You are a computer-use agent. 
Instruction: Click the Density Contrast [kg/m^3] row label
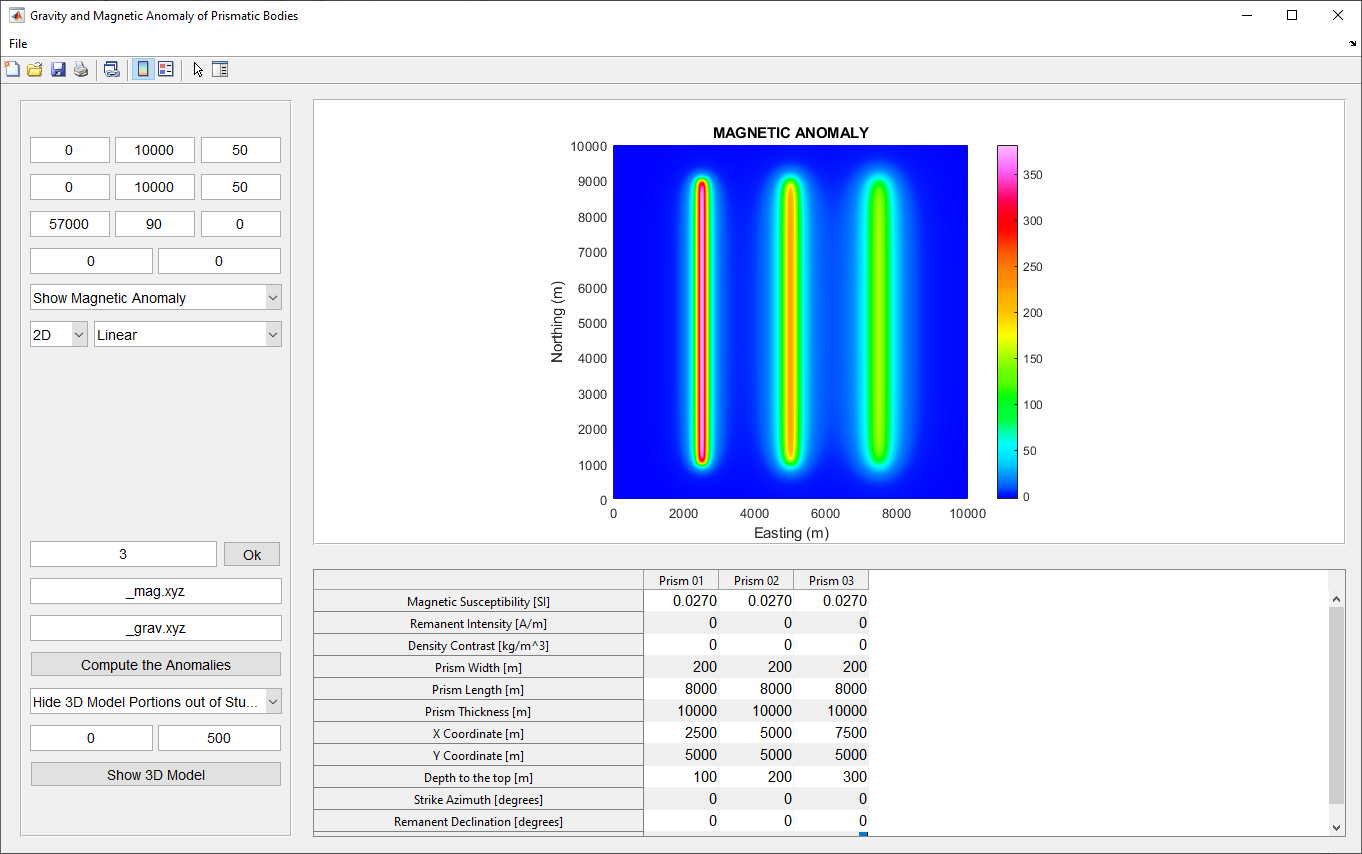tap(478, 645)
